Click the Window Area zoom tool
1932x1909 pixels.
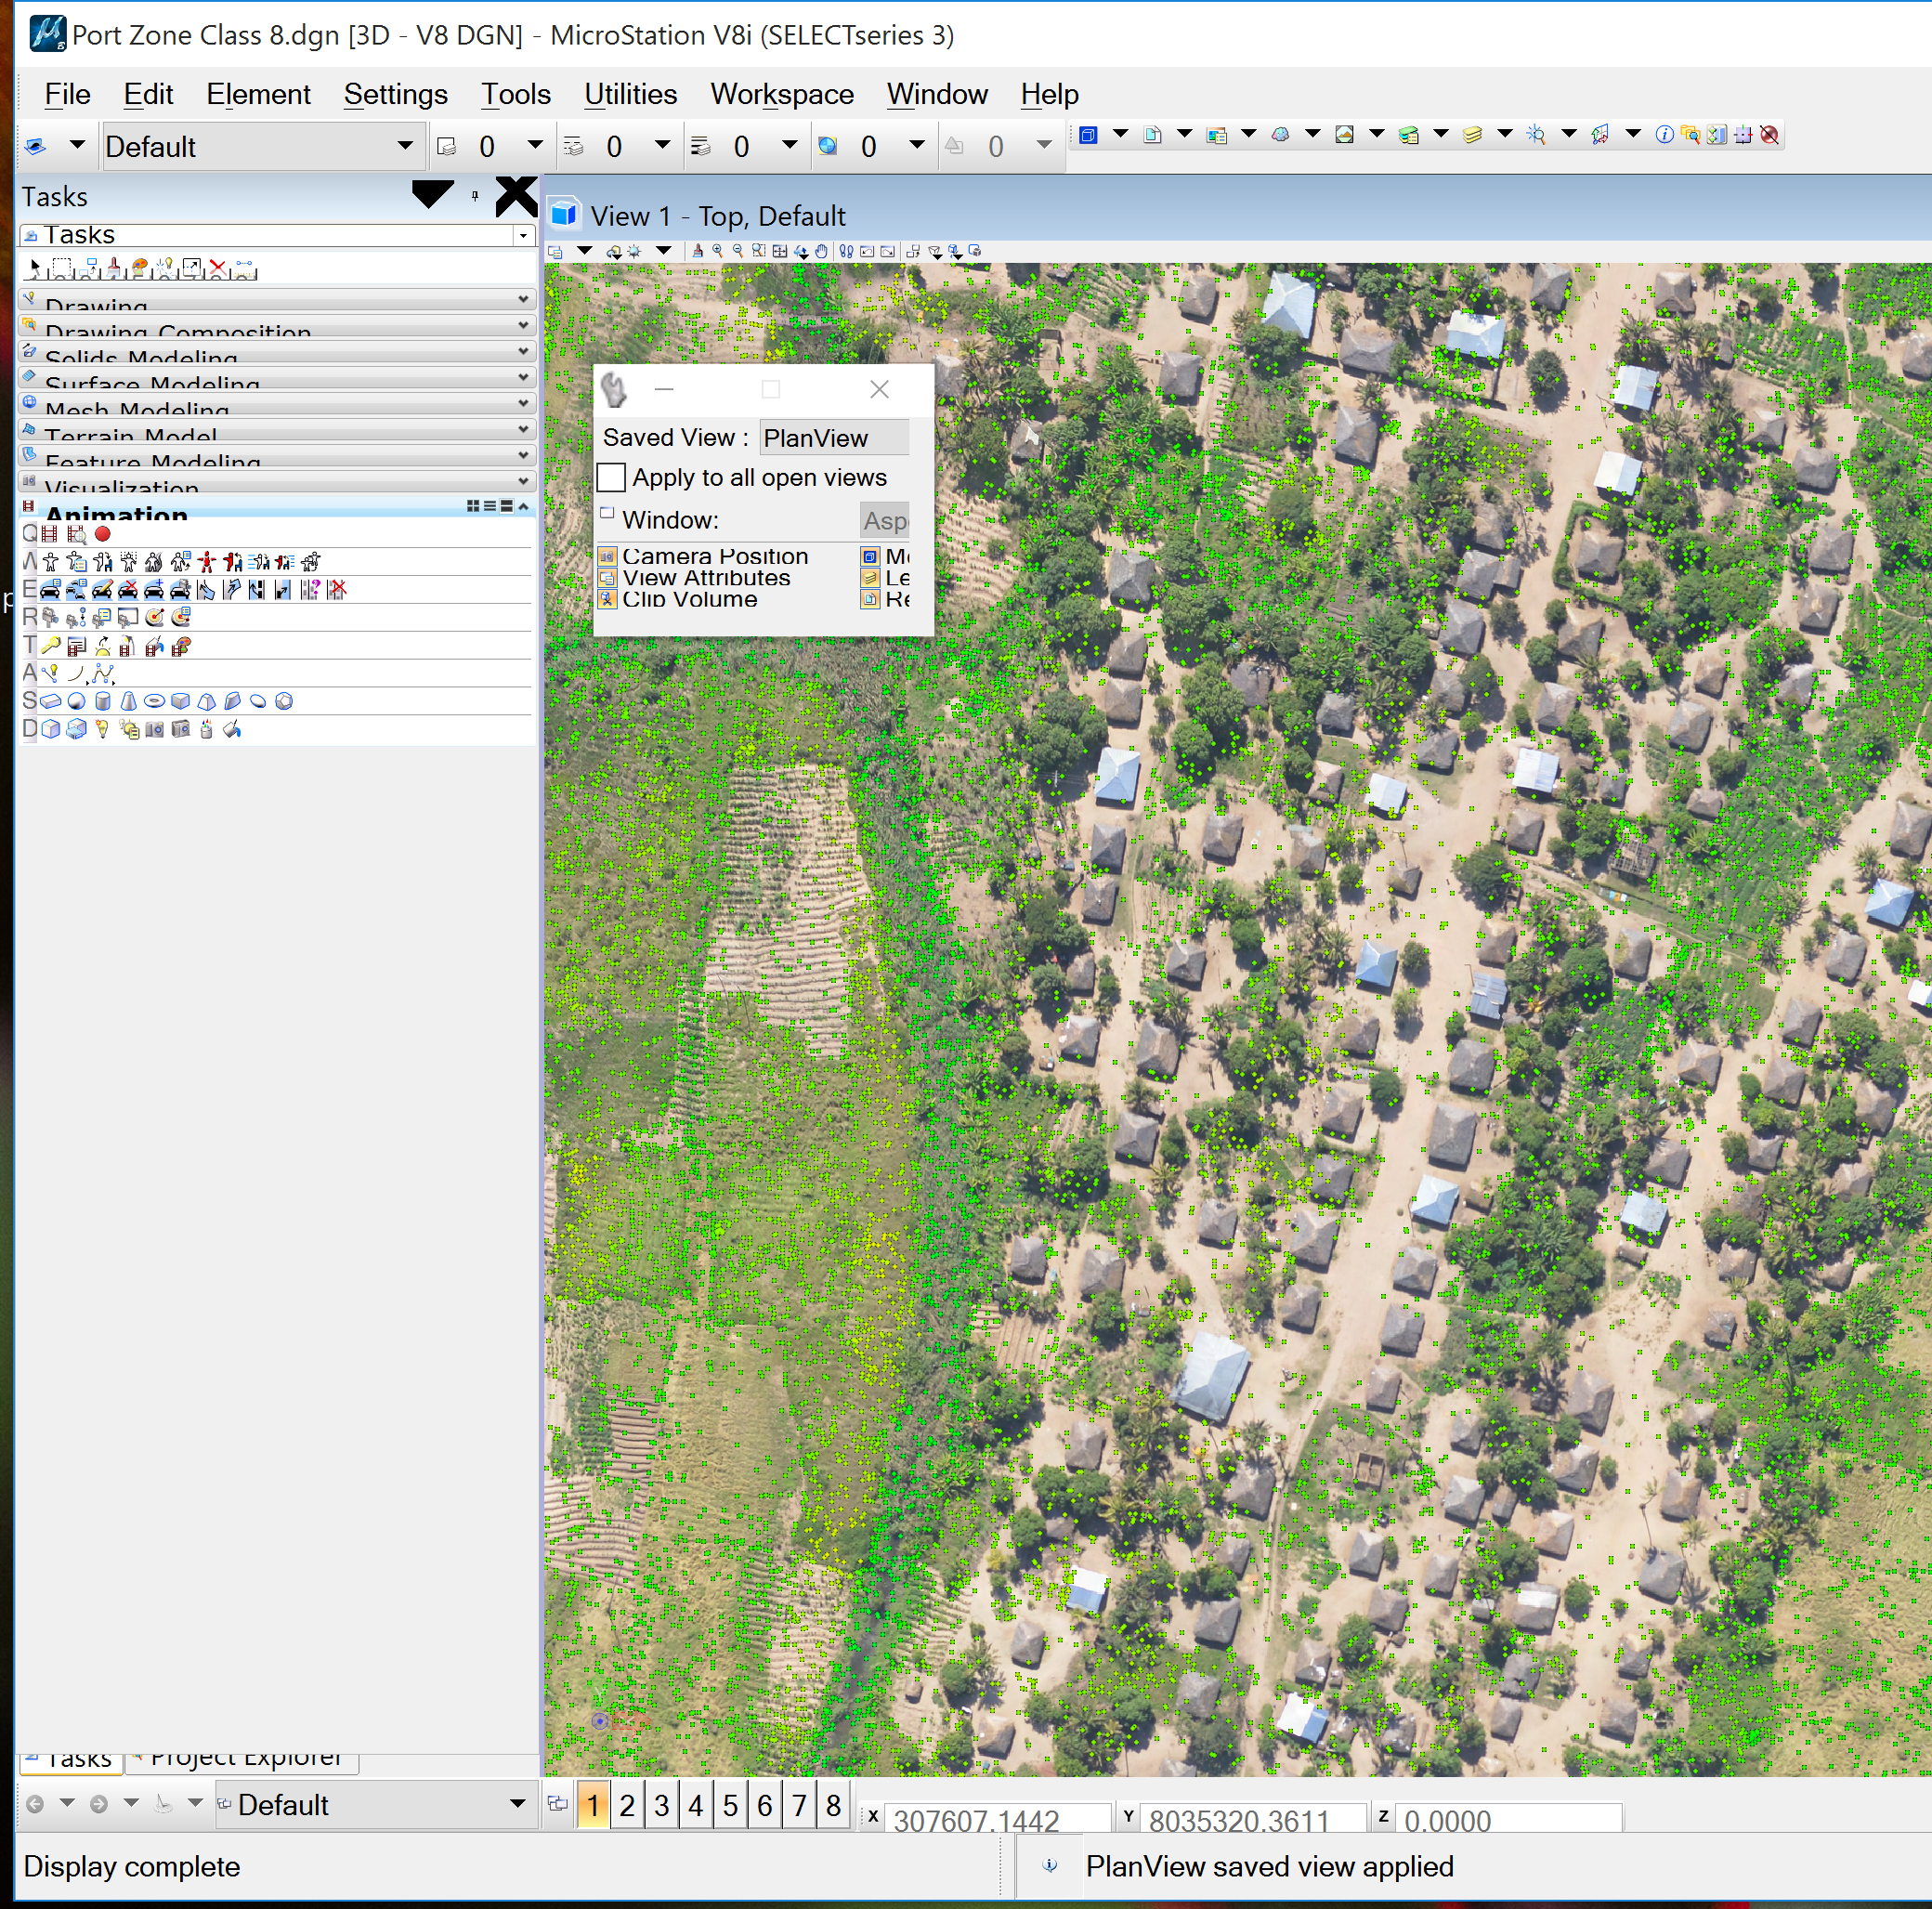click(759, 251)
